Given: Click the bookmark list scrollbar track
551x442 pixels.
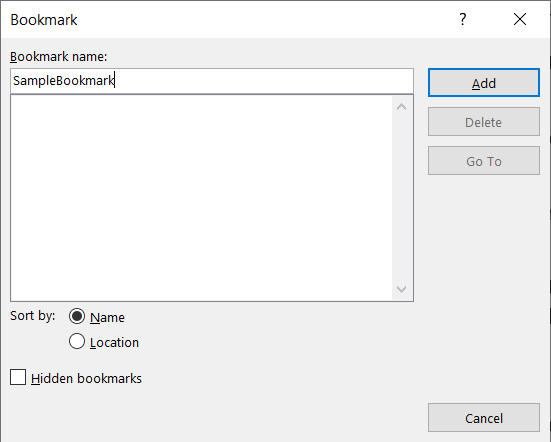Looking at the screenshot, I should pyautogui.click(x=402, y=198).
